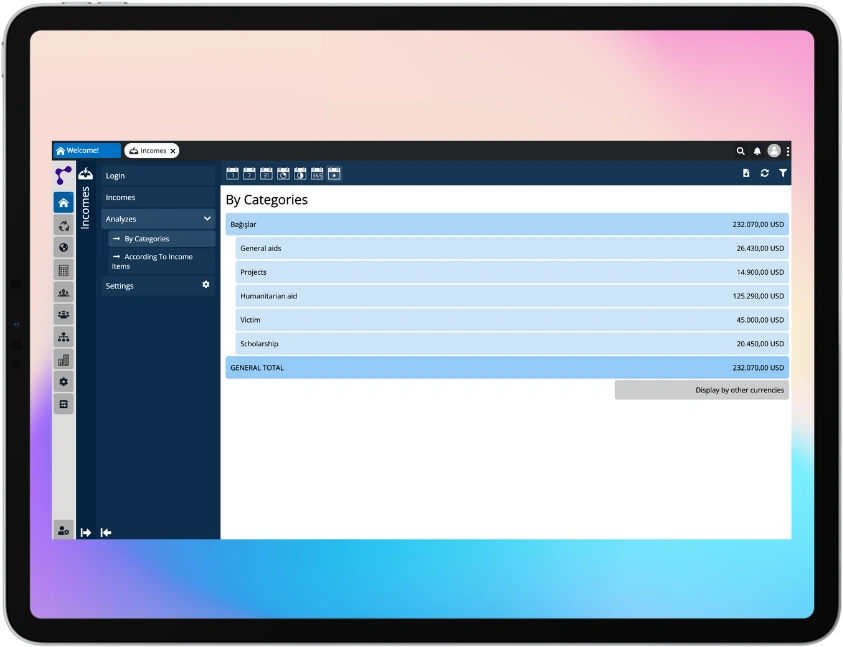Collapse the Analyzes menu chevron
843x647 pixels.
click(207, 219)
